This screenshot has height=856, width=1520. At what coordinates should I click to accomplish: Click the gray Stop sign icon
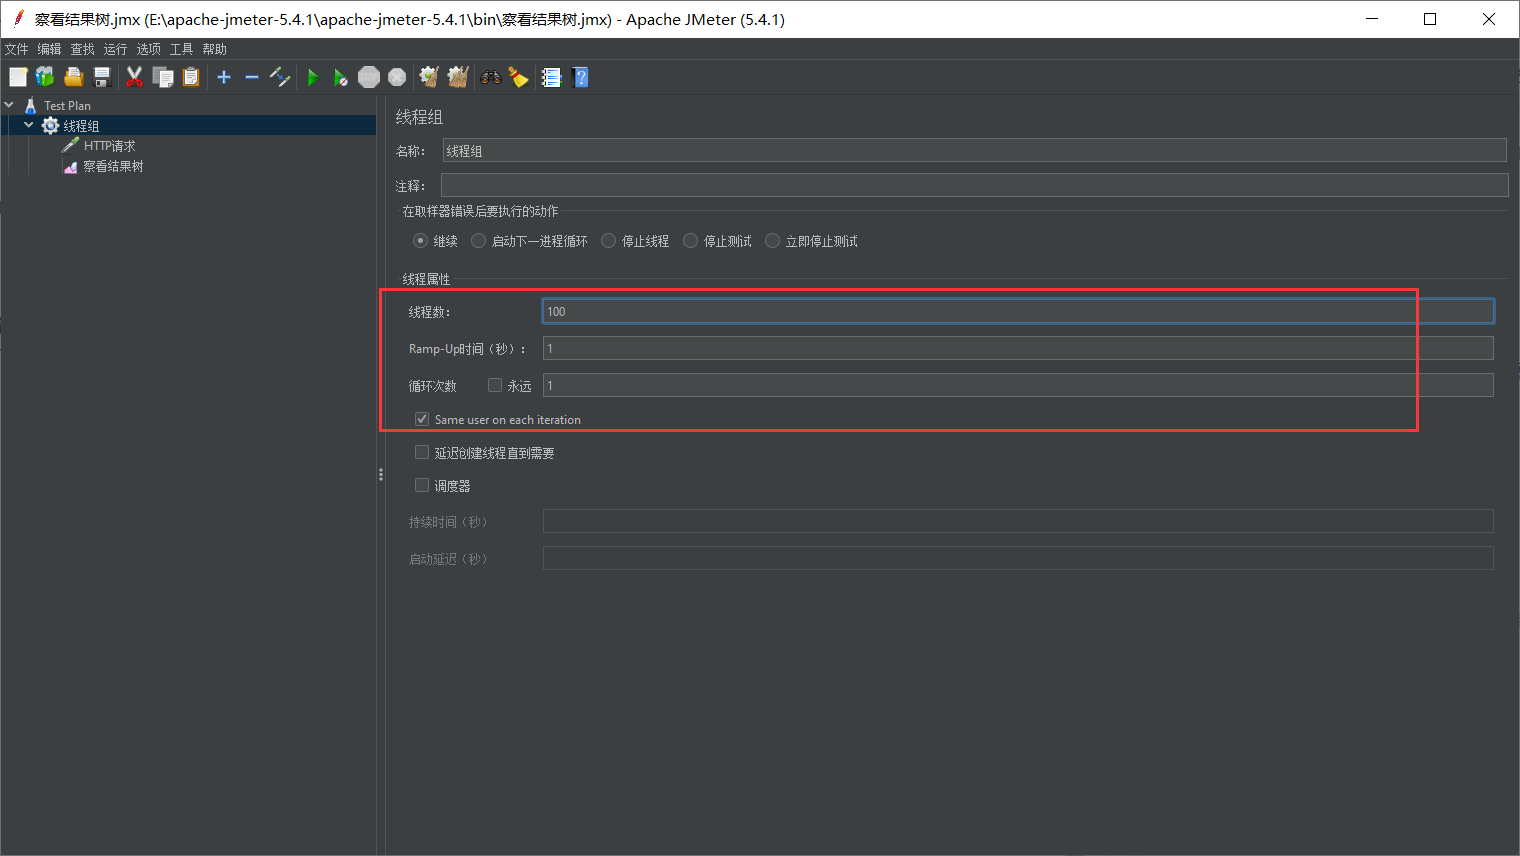(369, 77)
